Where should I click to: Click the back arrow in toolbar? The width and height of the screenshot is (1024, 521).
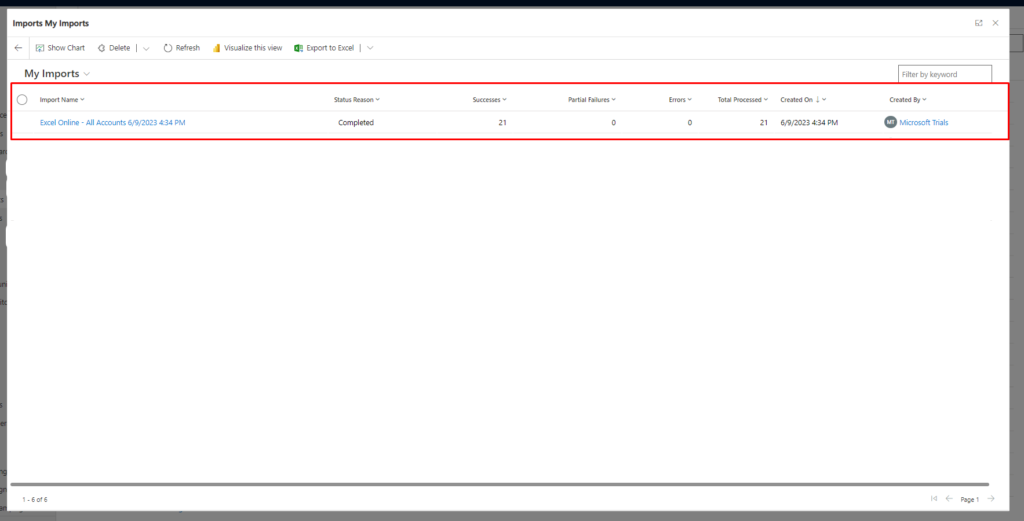point(18,48)
